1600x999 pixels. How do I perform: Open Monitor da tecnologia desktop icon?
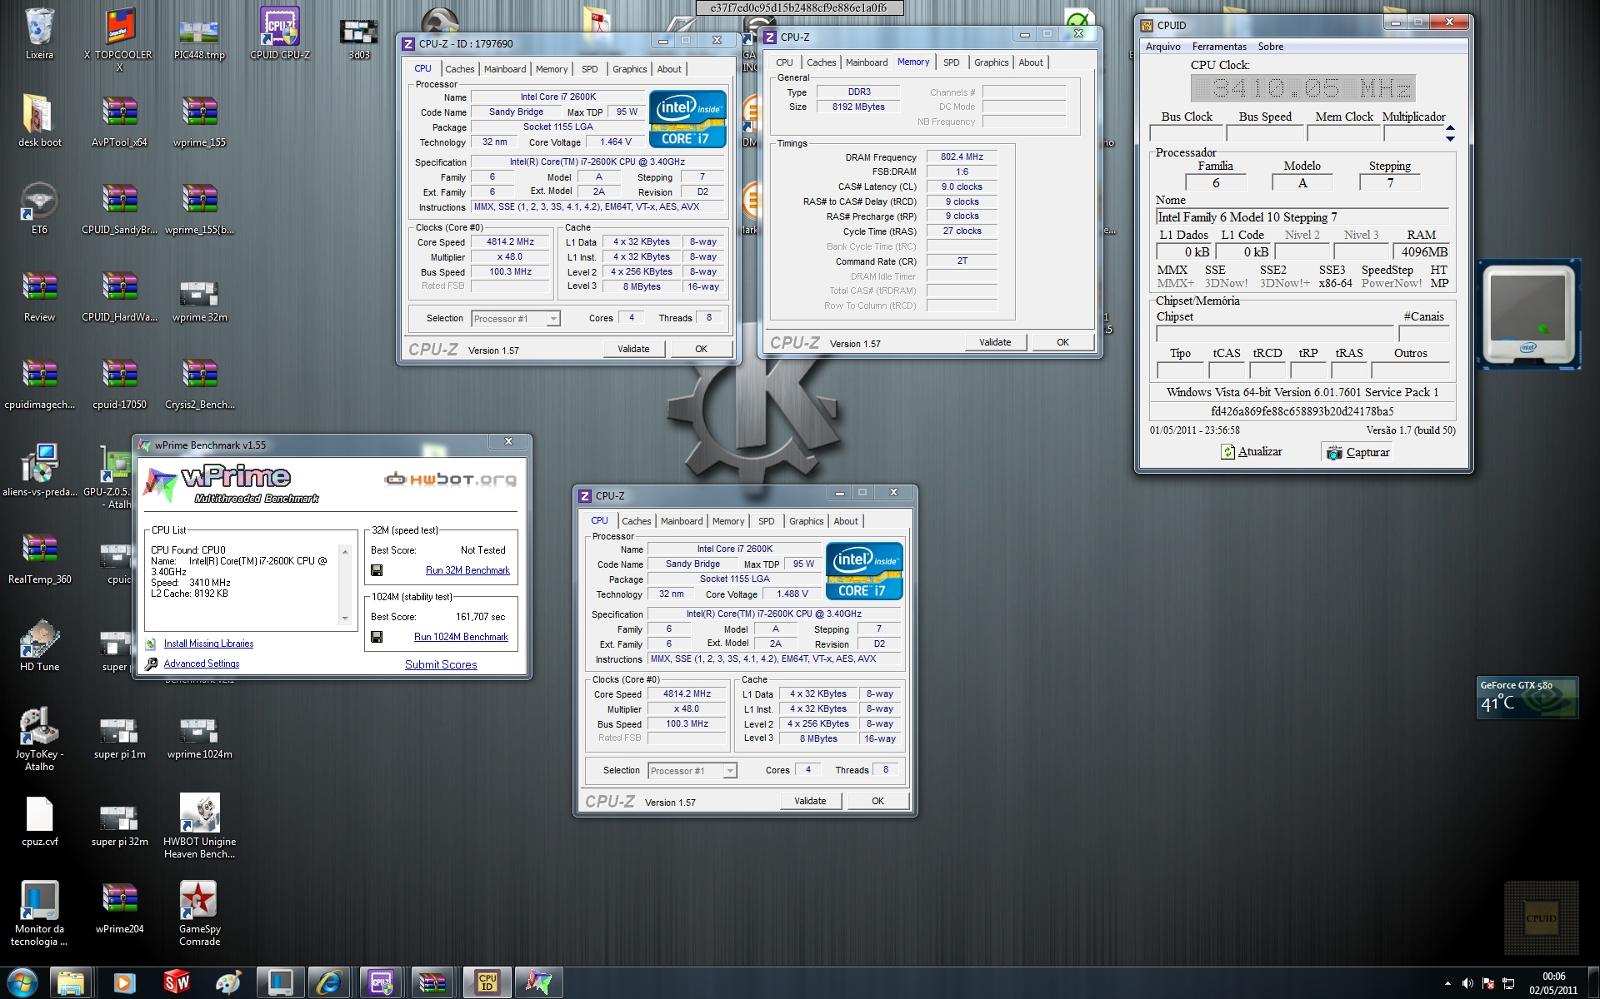(39, 914)
